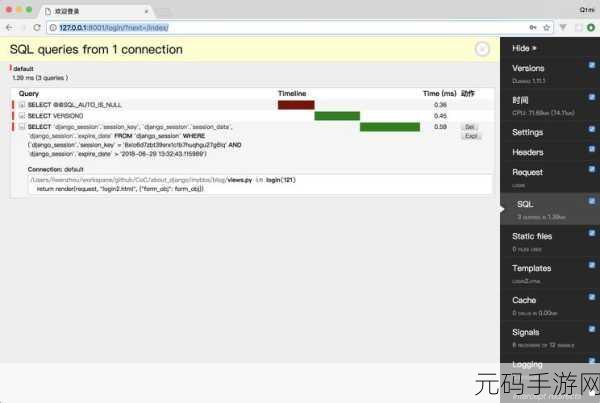This screenshot has width=600, height=403.
Task: Click the 'default' connection name
Action: coord(23,69)
